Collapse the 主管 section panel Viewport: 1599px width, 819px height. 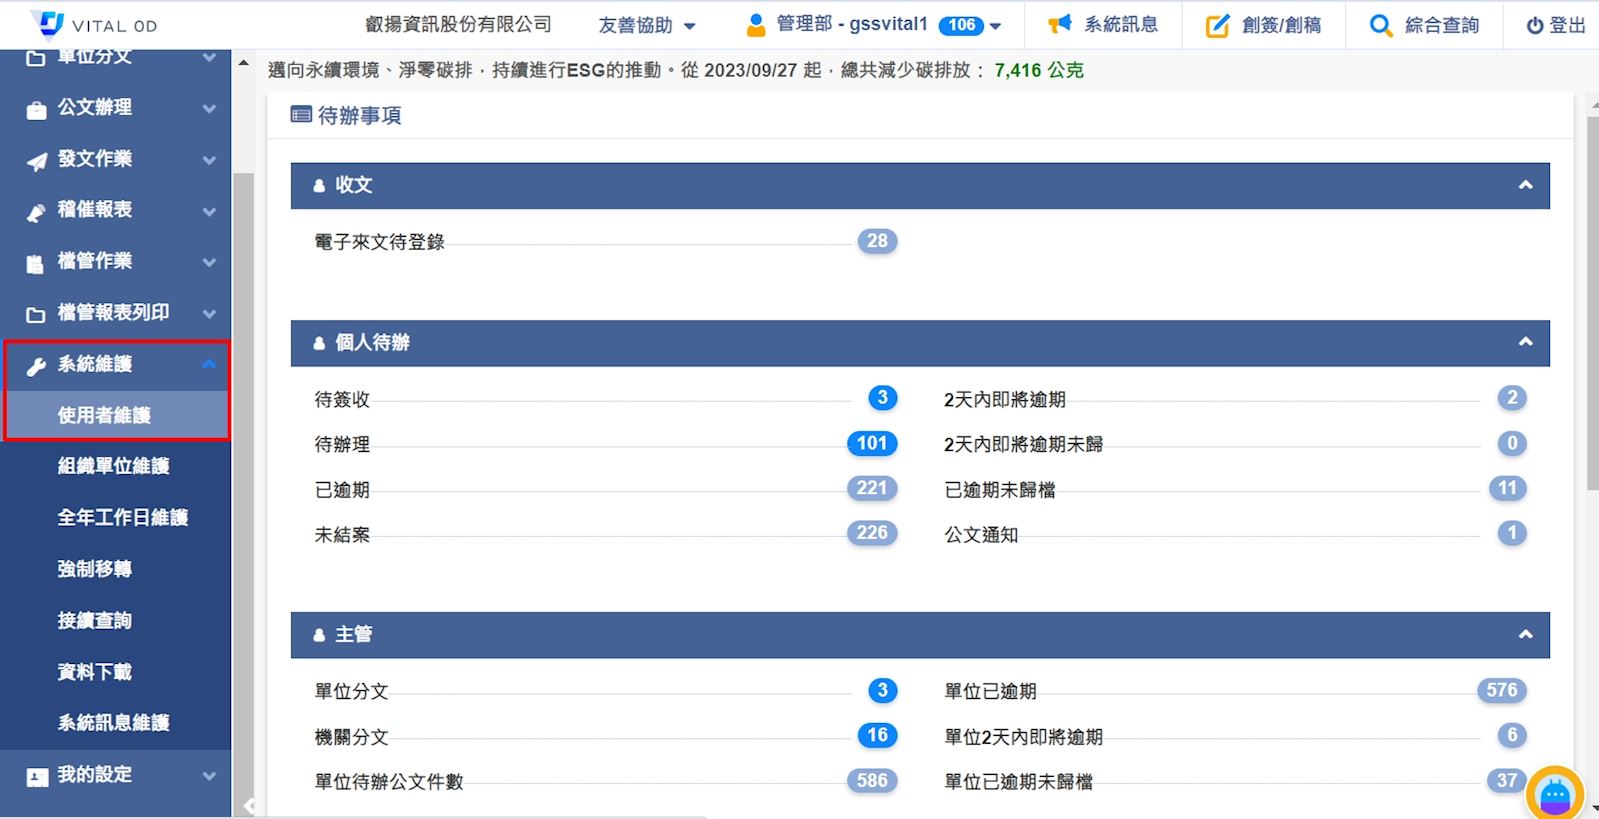pyautogui.click(x=1525, y=634)
